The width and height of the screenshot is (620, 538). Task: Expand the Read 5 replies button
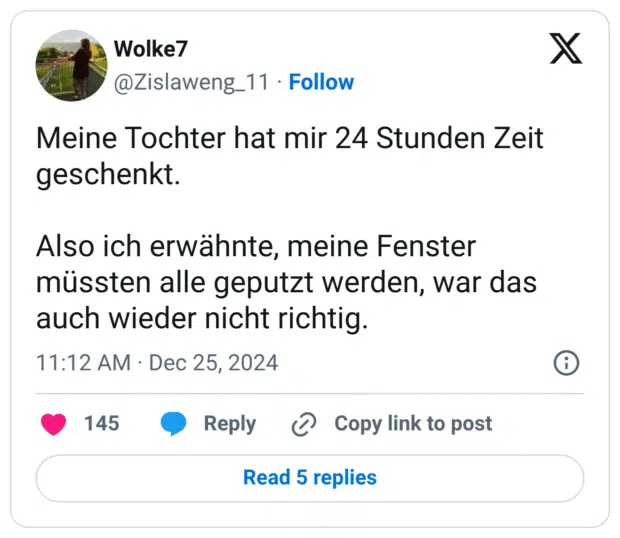click(x=310, y=478)
